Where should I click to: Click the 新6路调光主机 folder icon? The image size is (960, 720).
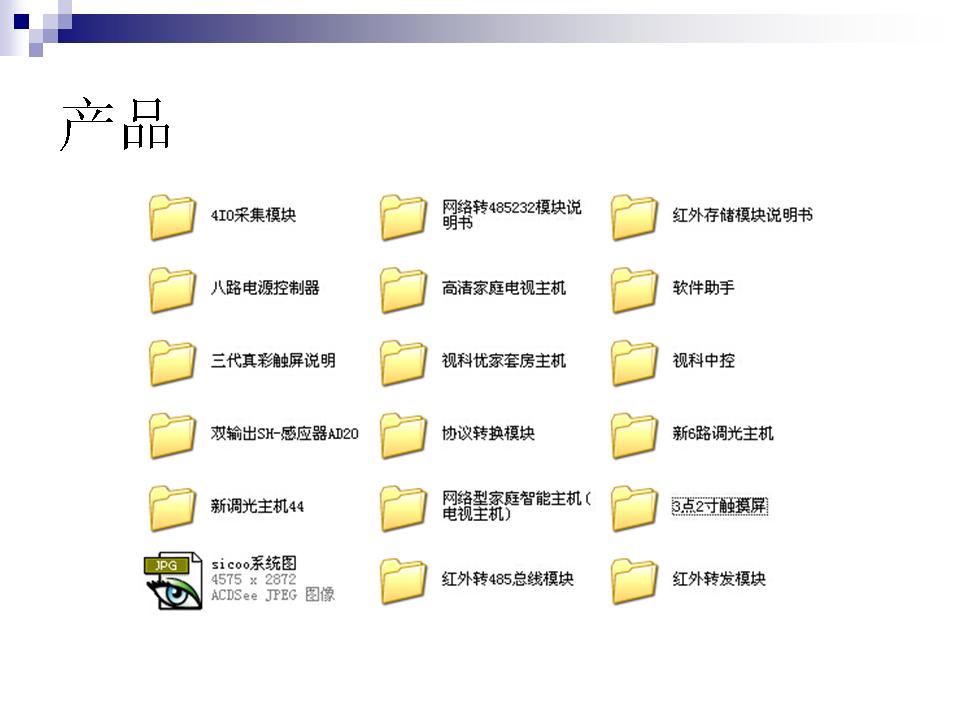pos(634,435)
